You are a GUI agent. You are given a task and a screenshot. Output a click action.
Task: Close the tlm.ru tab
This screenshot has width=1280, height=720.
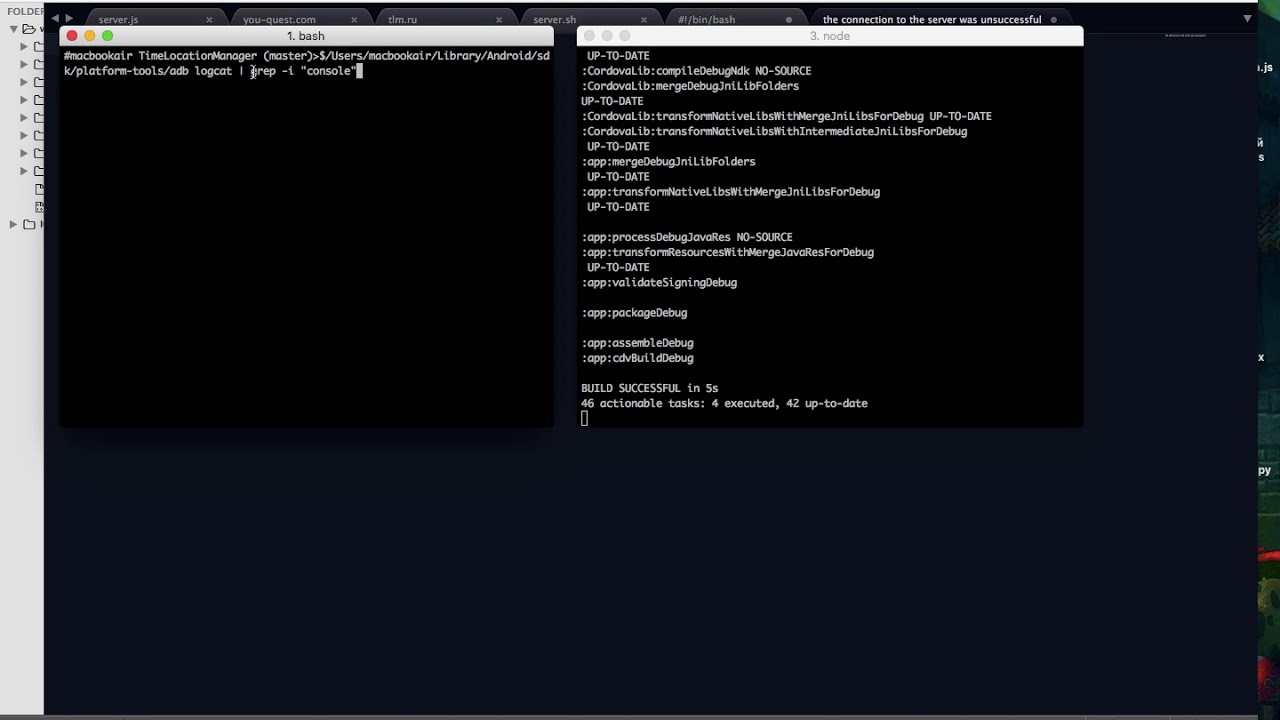click(499, 20)
